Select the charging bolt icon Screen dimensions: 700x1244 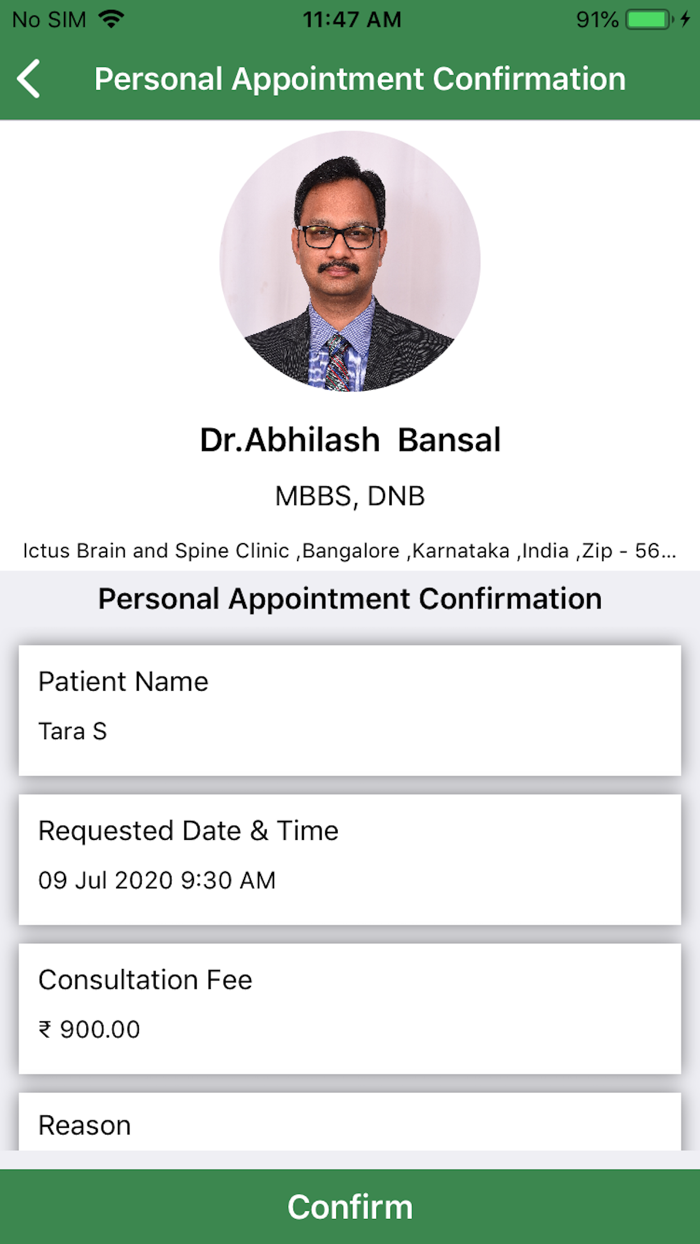pyautogui.click(x=685, y=17)
